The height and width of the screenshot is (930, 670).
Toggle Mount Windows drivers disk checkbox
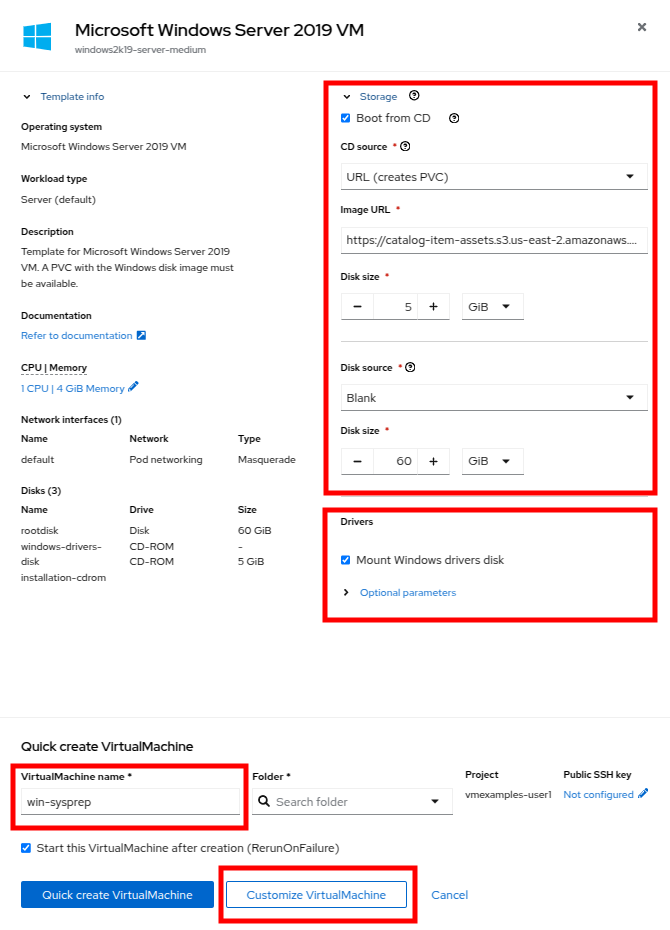[346, 560]
